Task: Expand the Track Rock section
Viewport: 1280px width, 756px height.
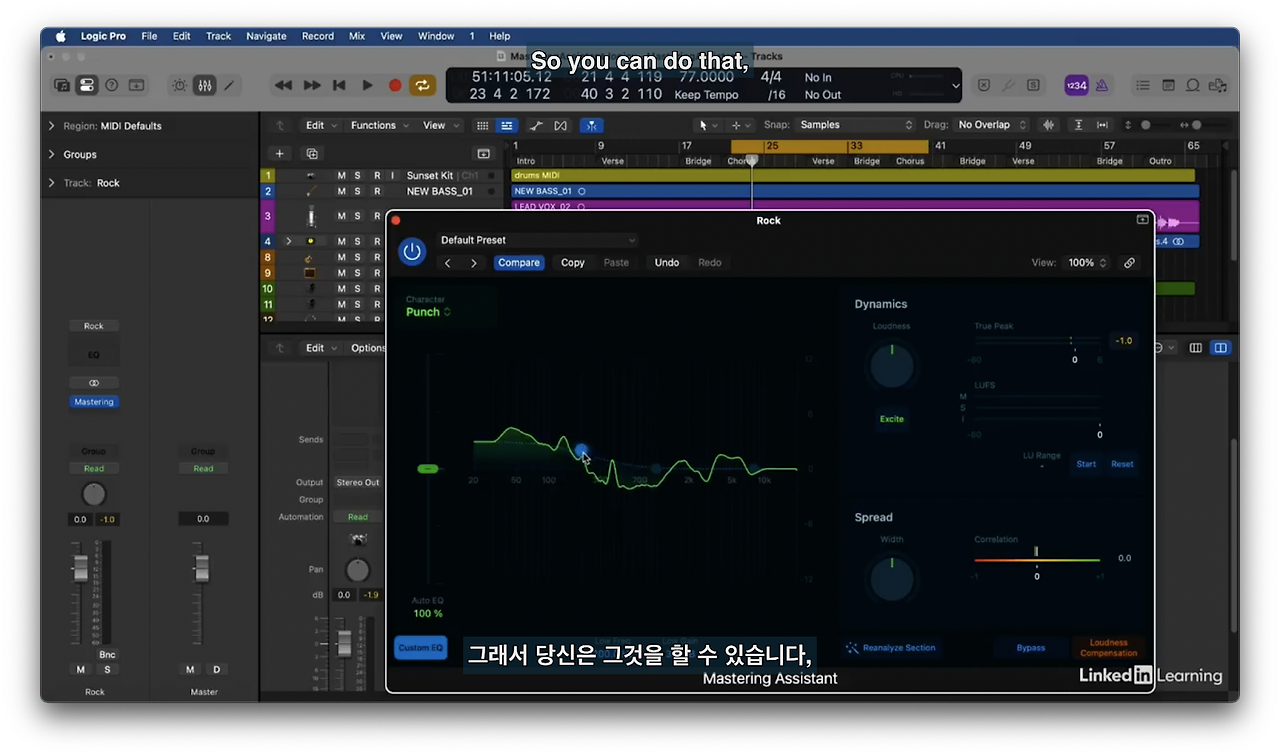Action: tap(51, 183)
